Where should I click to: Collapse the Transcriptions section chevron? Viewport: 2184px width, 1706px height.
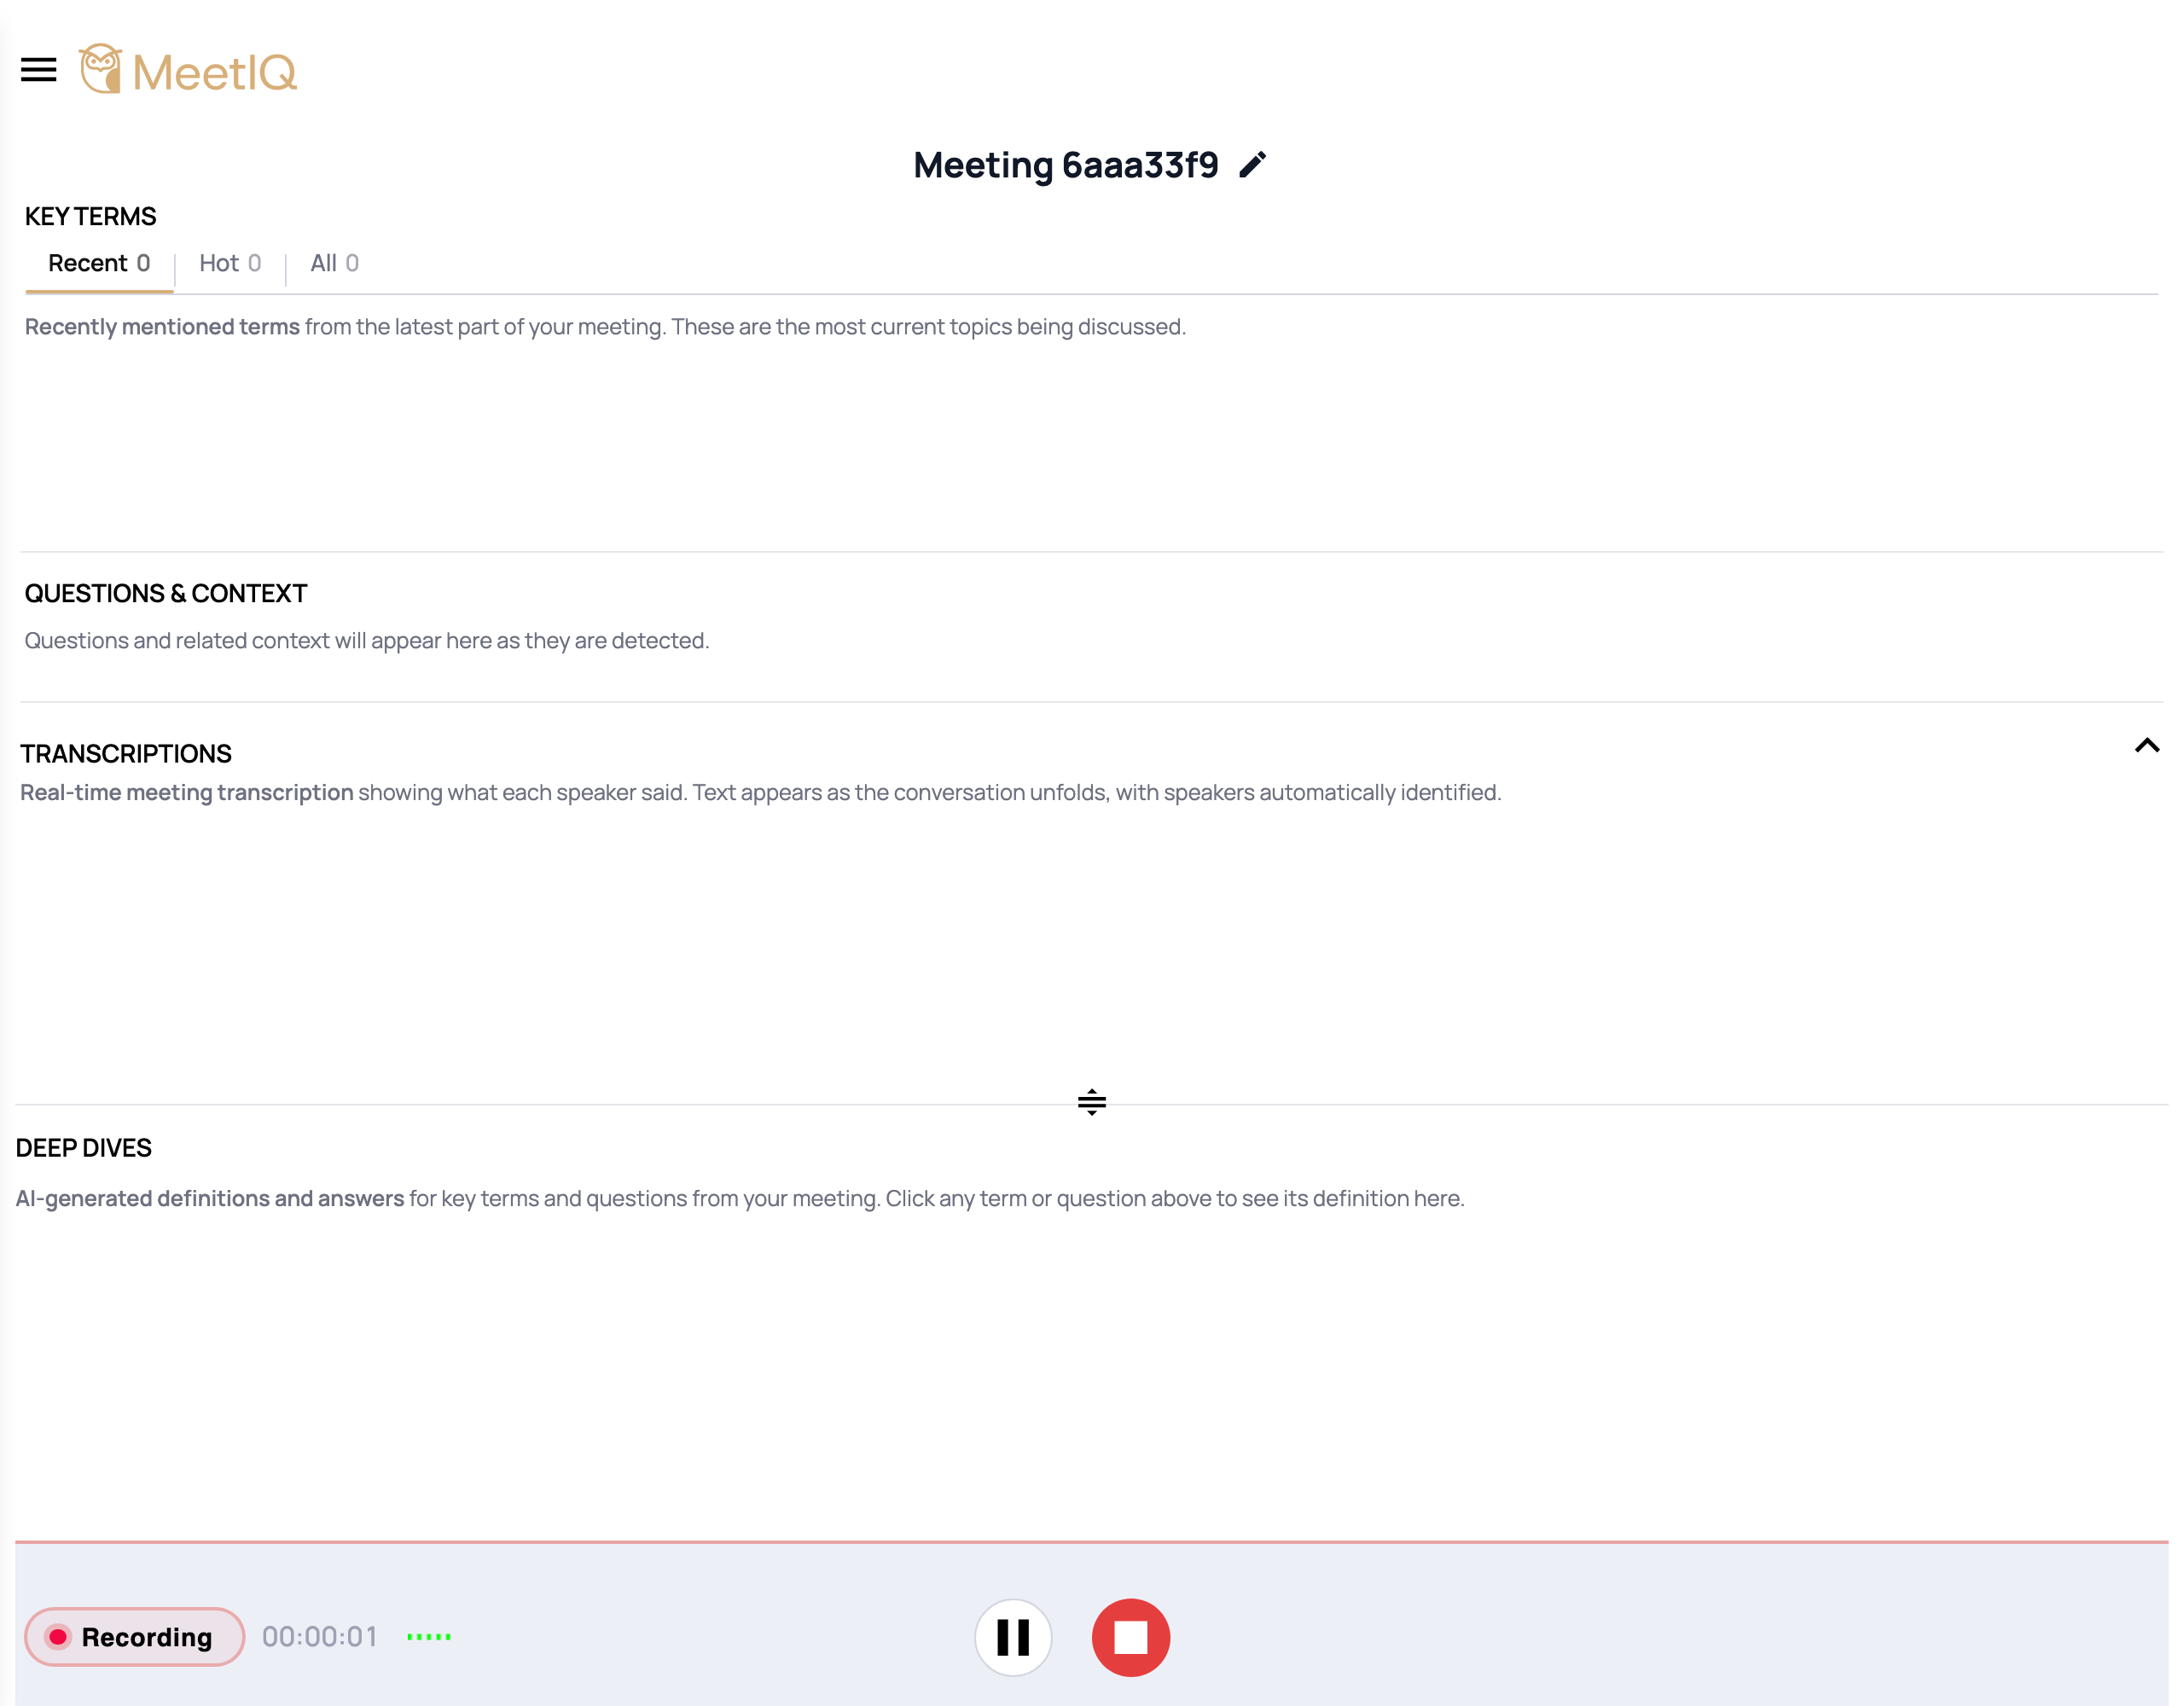tap(2146, 746)
